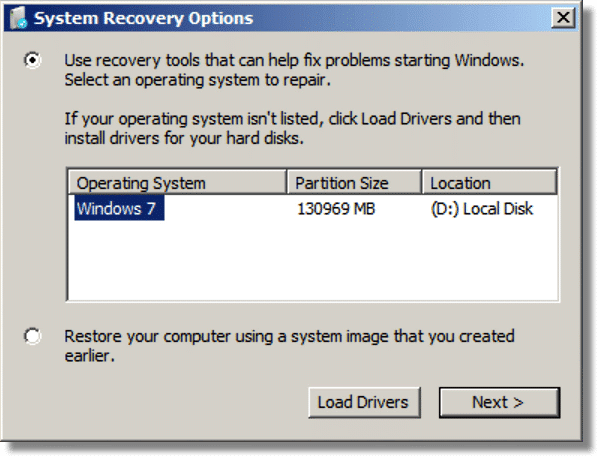Click divider between Partition Size and Location headers
Screen dimensions: 597x456
pyautogui.click(x=422, y=183)
